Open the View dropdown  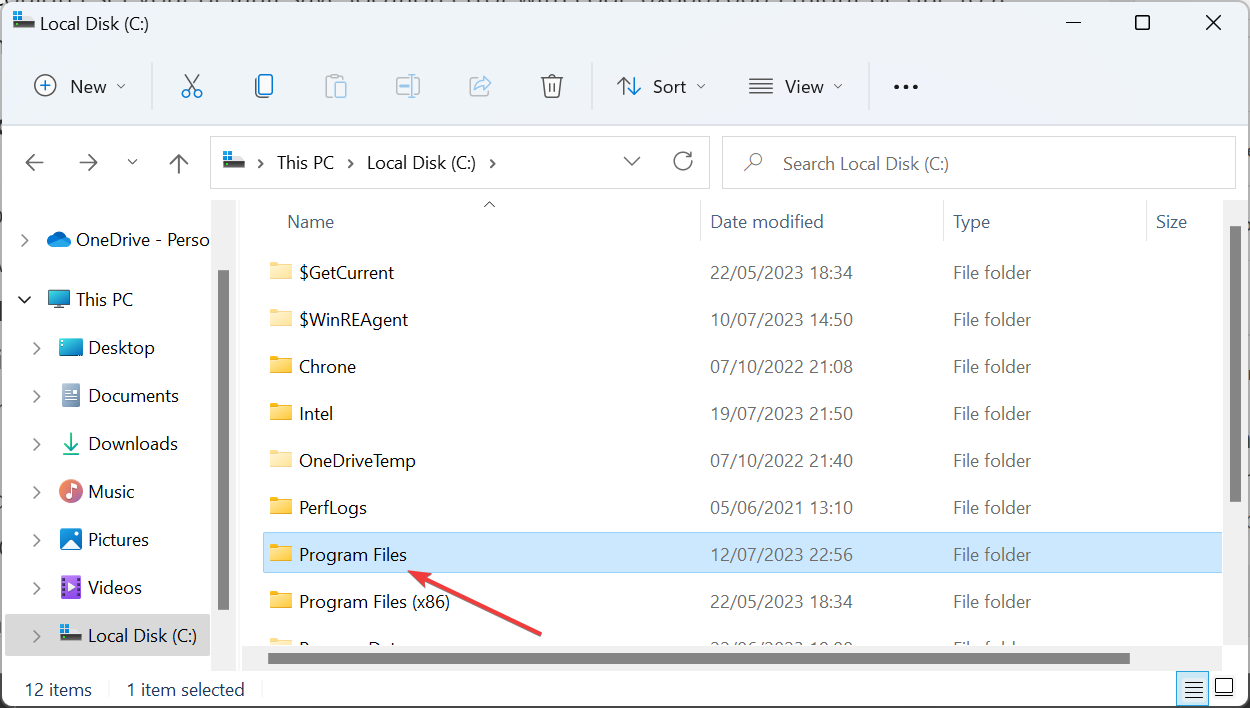[x=796, y=86]
